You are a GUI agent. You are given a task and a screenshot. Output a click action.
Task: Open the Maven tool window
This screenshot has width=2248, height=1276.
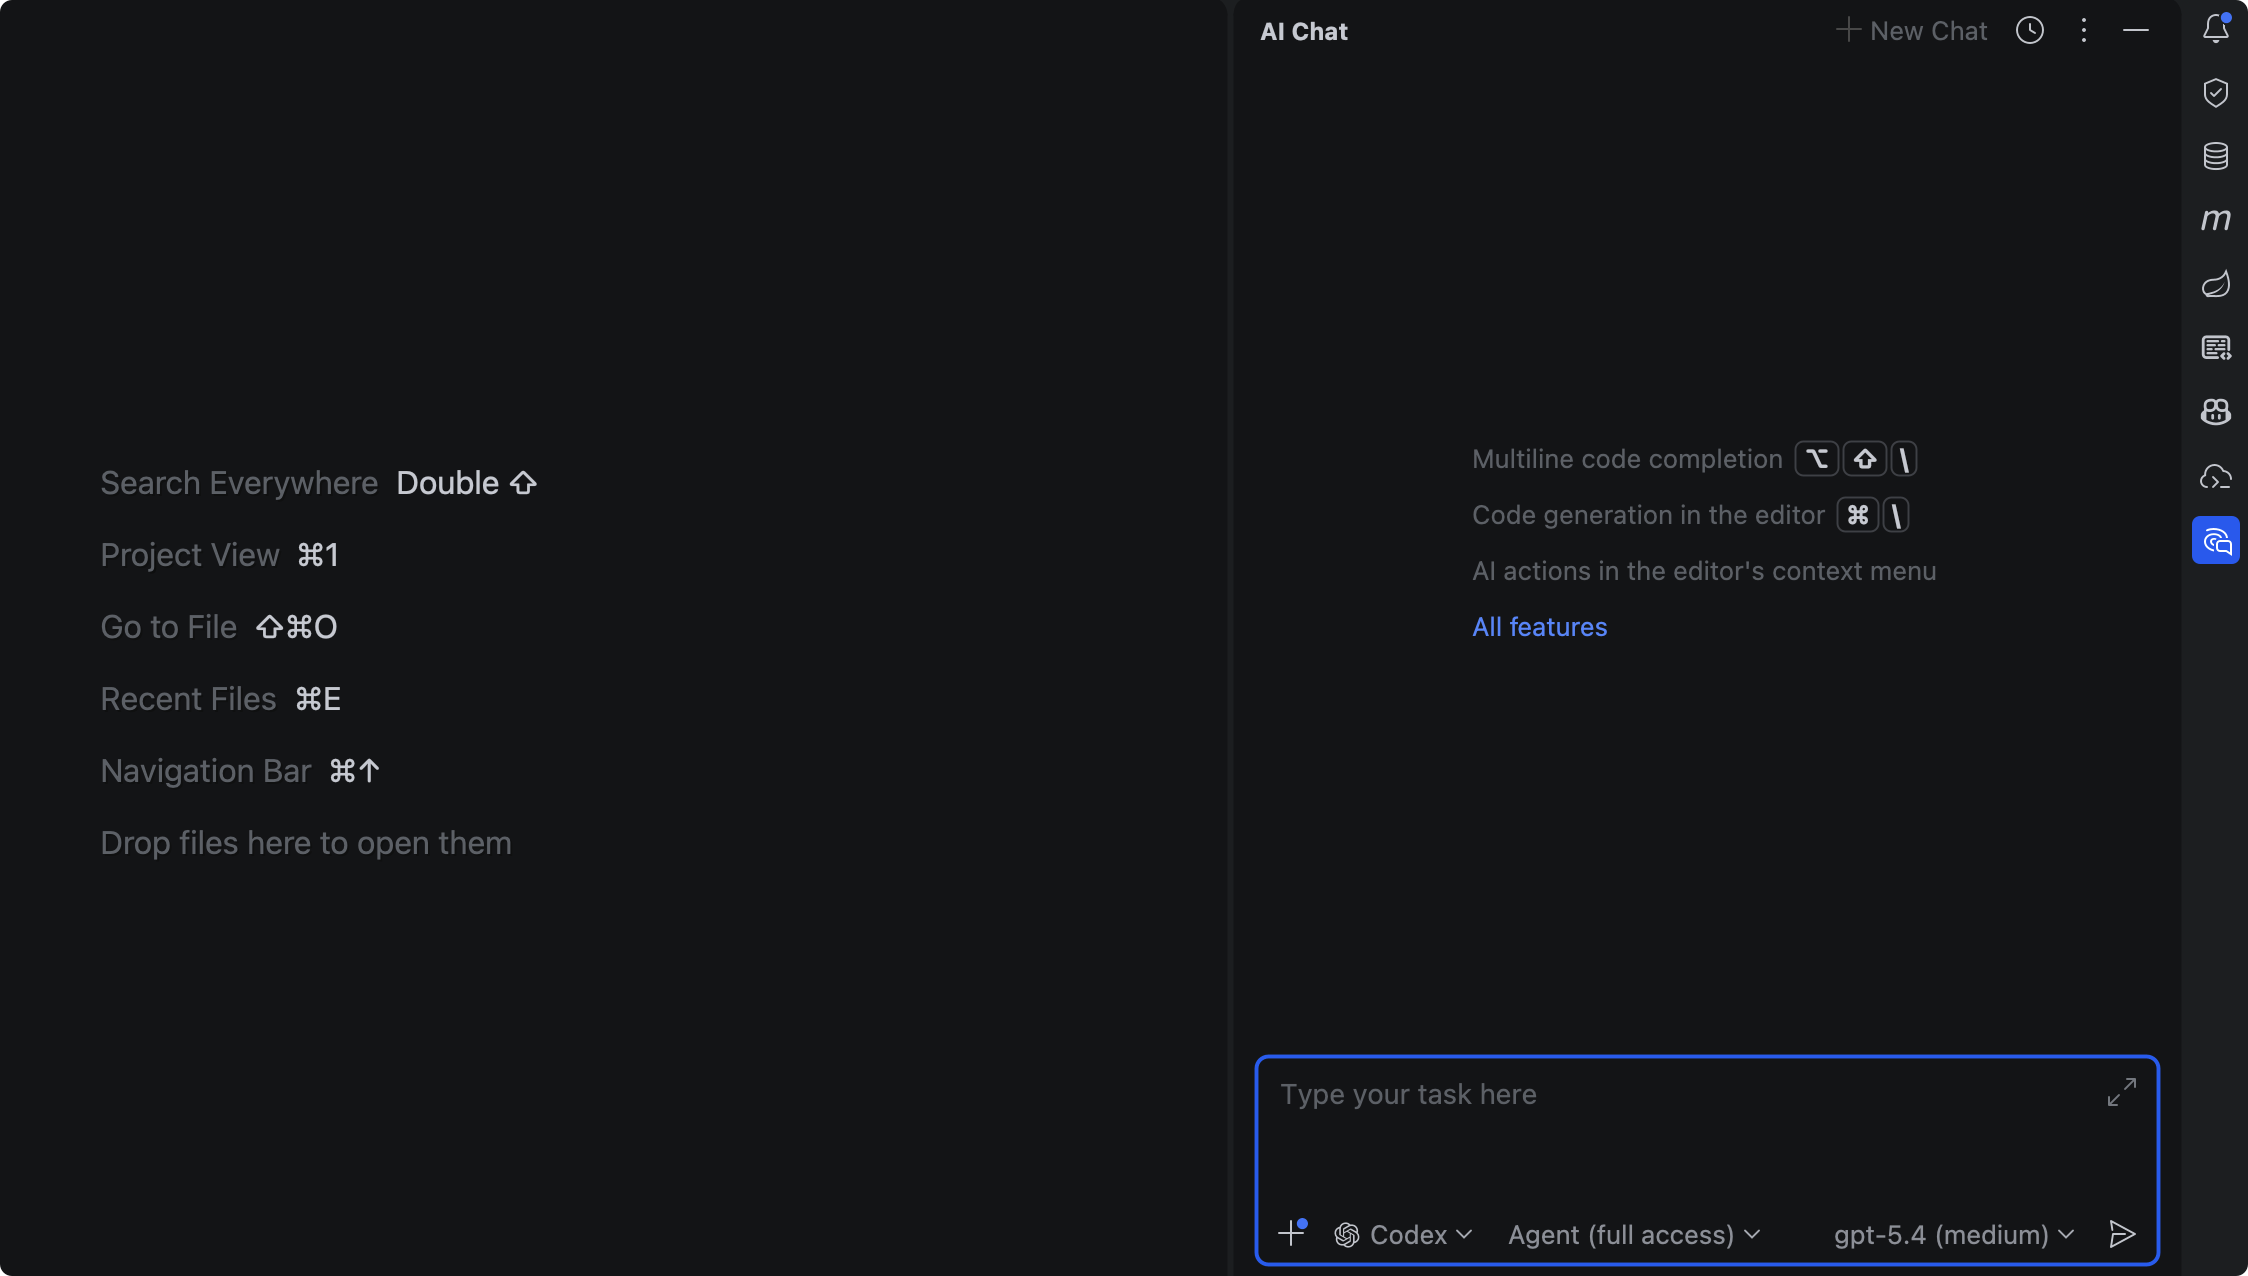coord(2215,220)
